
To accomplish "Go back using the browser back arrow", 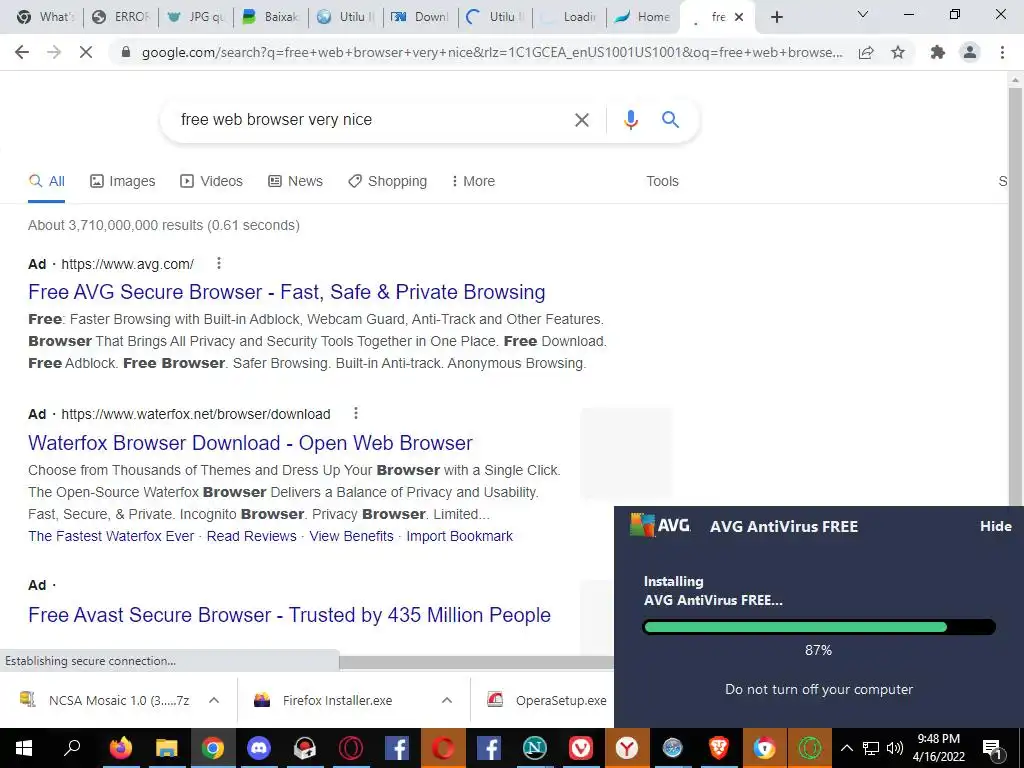I will click(x=22, y=52).
